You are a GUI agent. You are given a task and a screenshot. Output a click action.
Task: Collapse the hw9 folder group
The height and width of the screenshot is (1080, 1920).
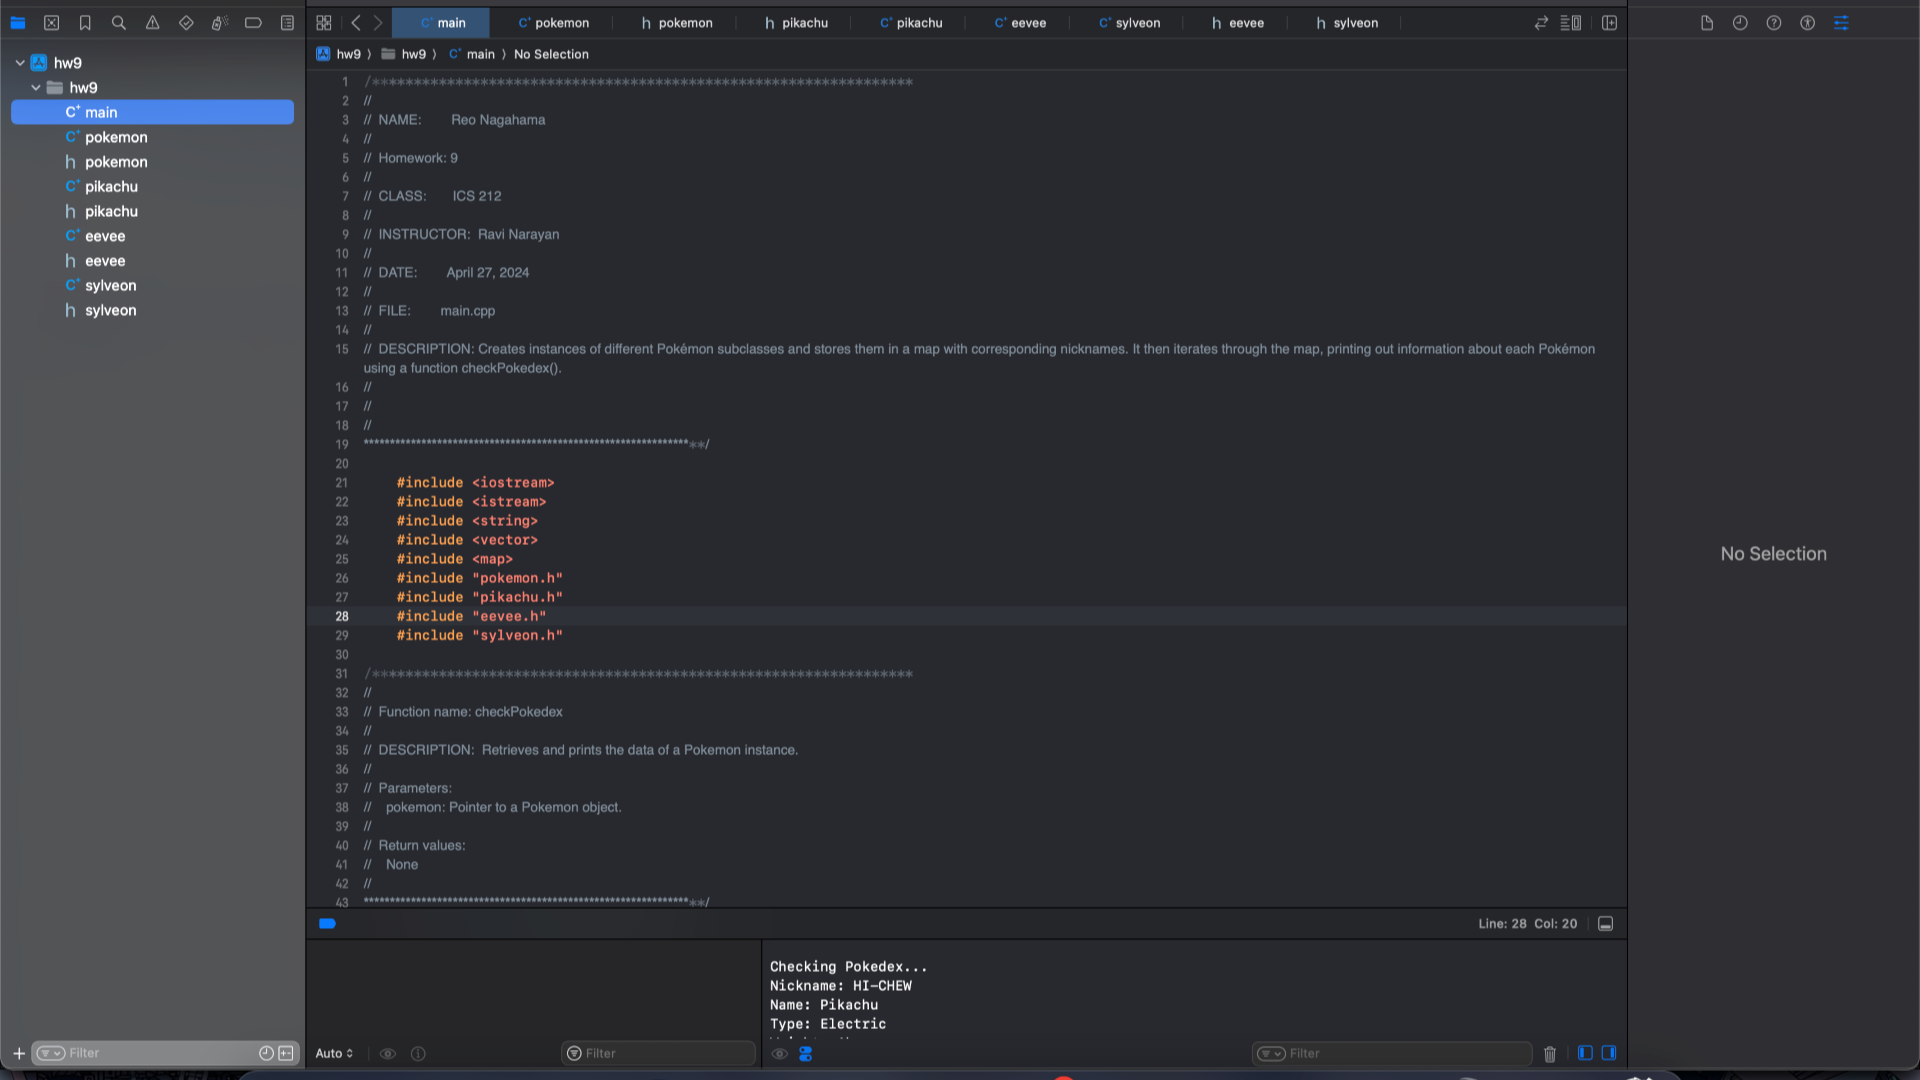pos(36,87)
